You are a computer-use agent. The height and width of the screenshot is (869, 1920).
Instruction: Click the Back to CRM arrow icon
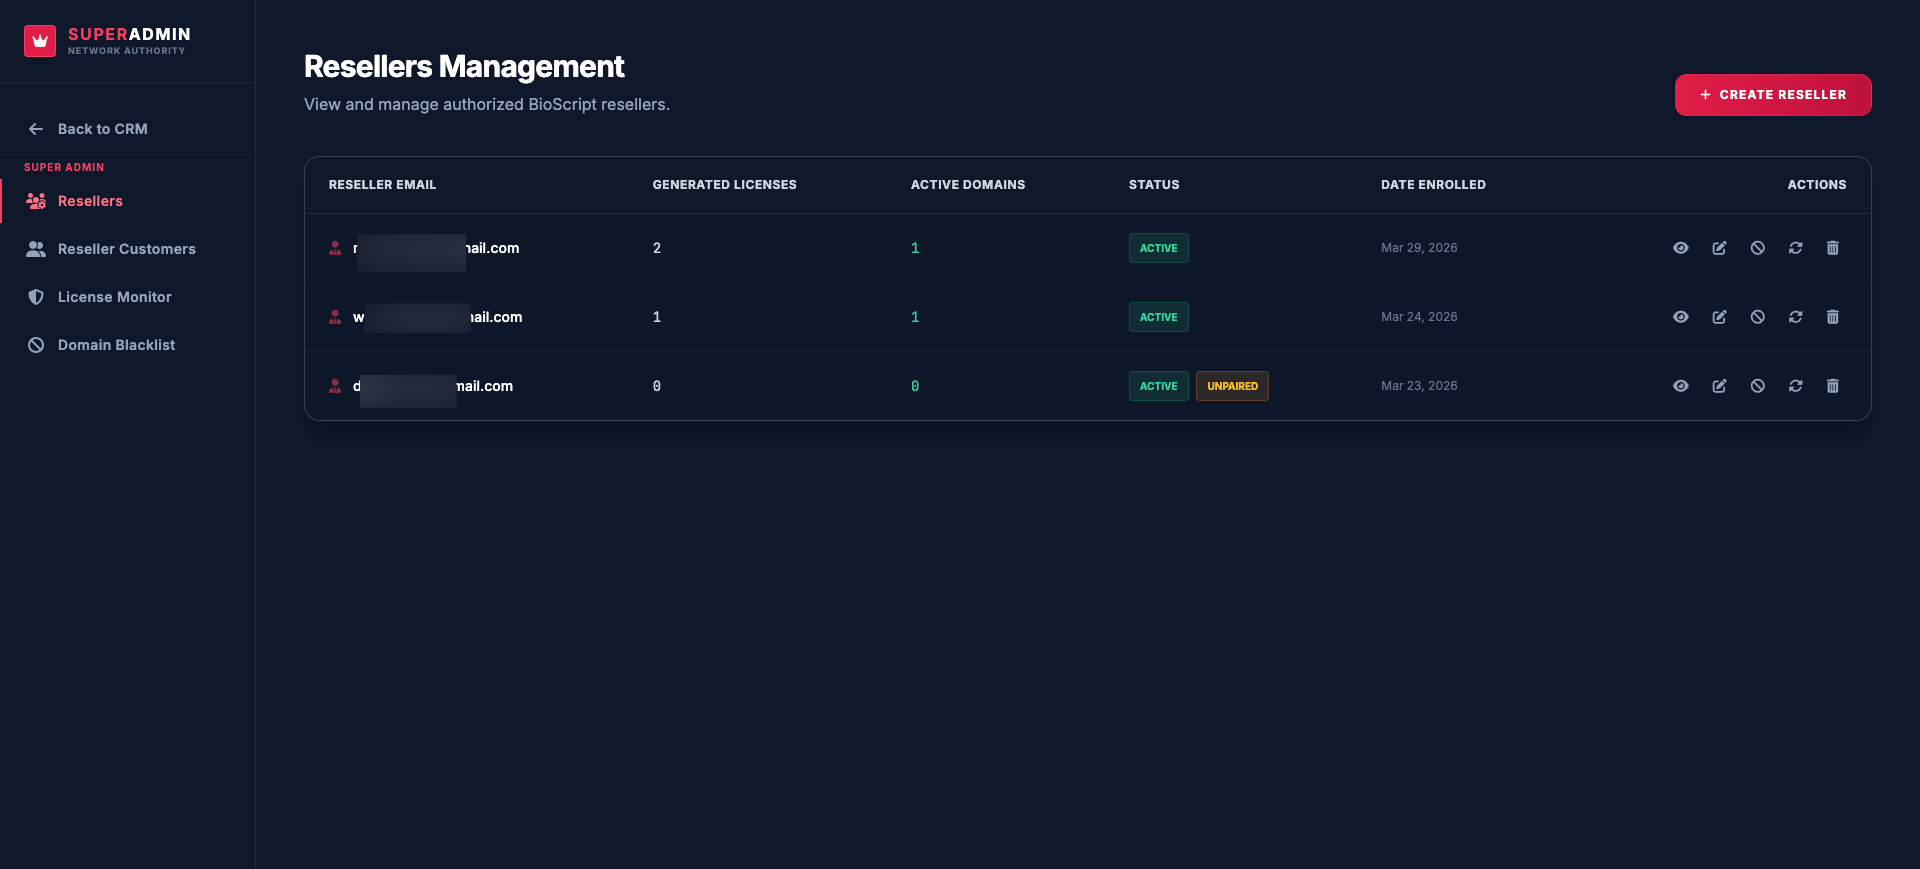coord(36,129)
